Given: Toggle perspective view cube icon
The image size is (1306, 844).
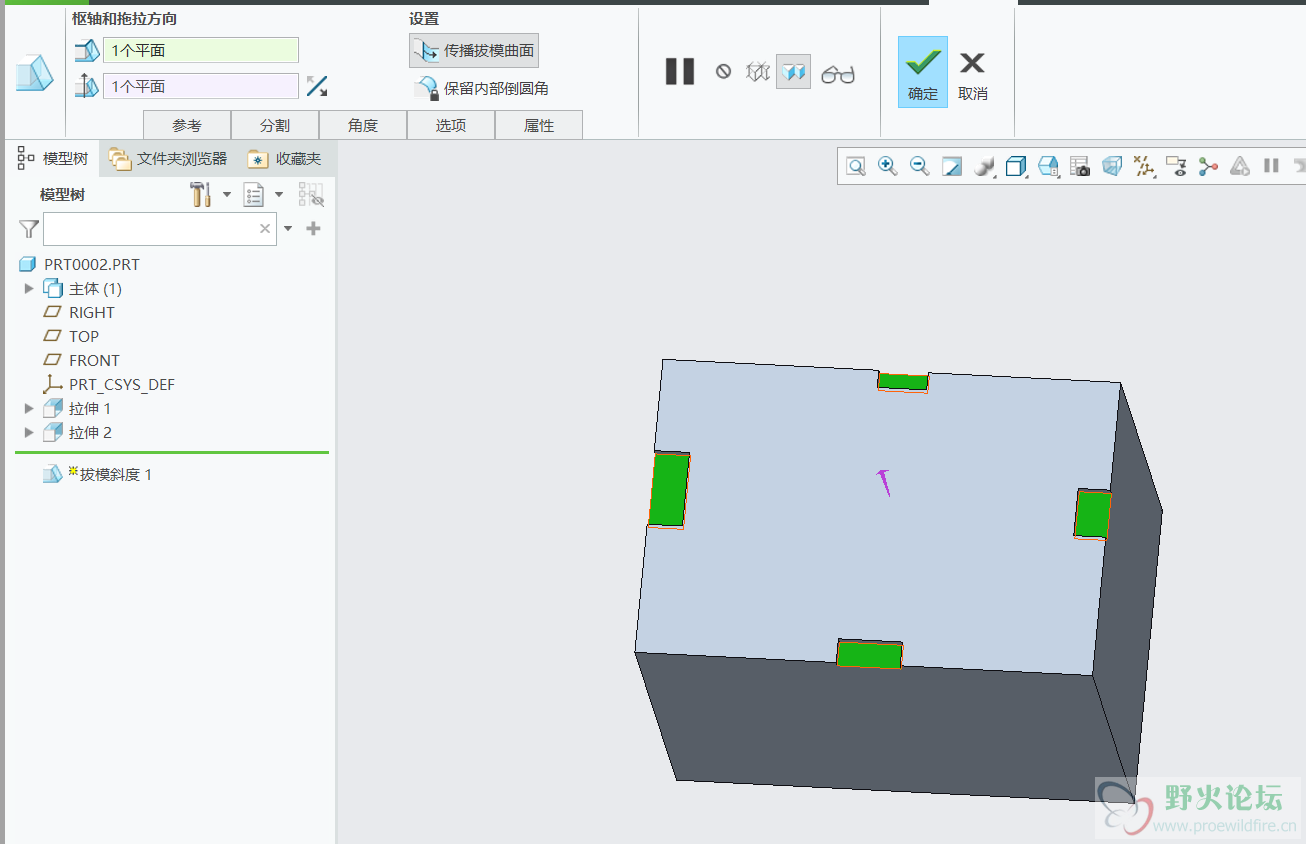Looking at the screenshot, I should pos(1112,166).
